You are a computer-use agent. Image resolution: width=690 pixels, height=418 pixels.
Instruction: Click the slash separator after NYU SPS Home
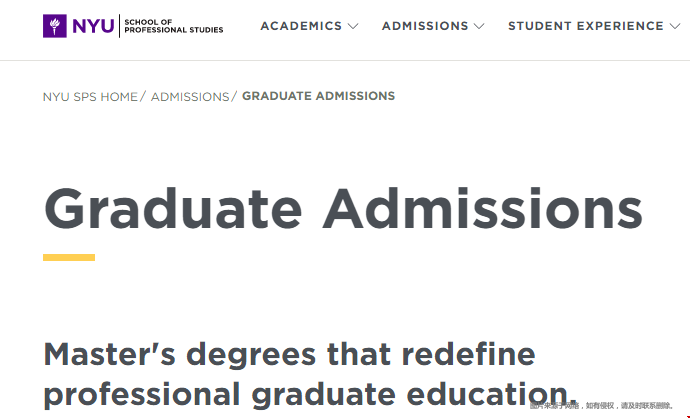[x=143, y=96]
